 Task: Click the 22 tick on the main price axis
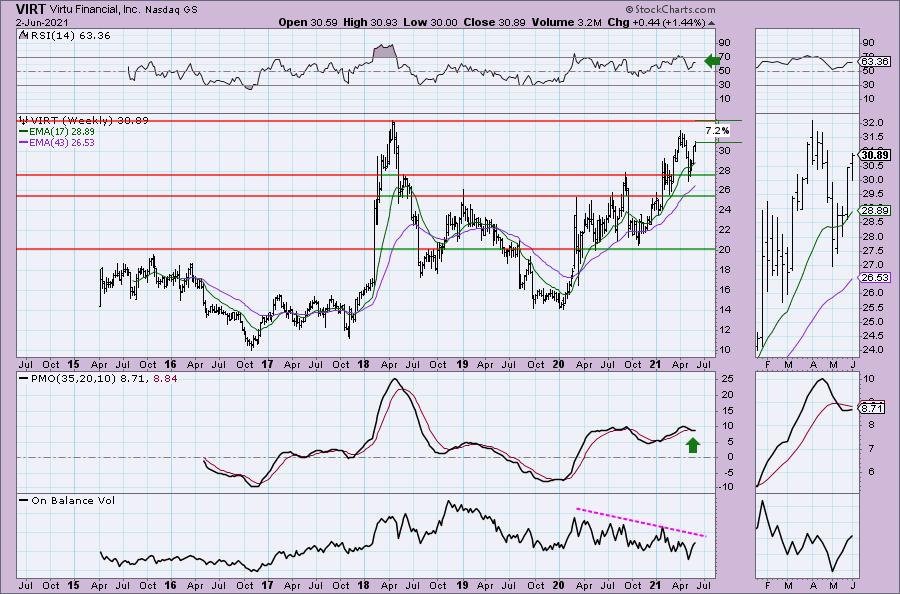725,230
